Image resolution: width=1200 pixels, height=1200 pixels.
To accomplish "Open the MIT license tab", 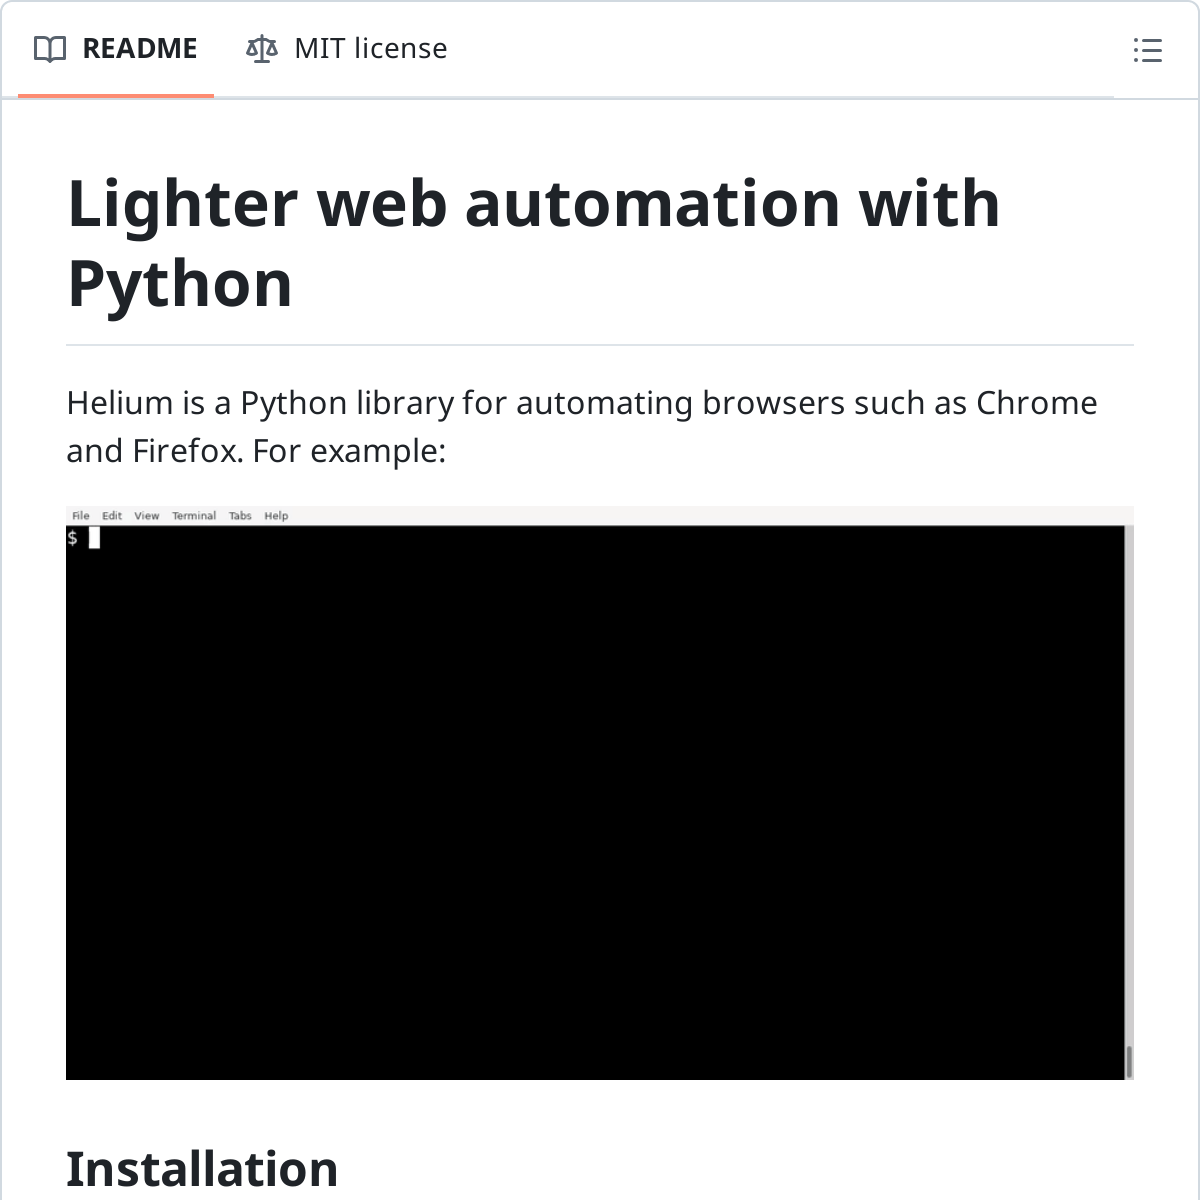I will click(x=370, y=49).
